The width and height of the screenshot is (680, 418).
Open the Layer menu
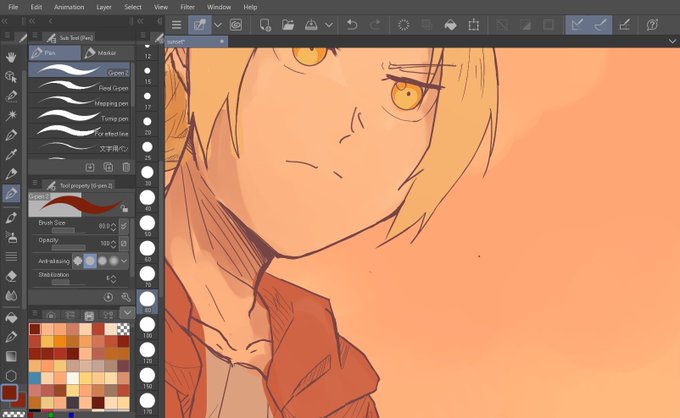tap(104, 7)
